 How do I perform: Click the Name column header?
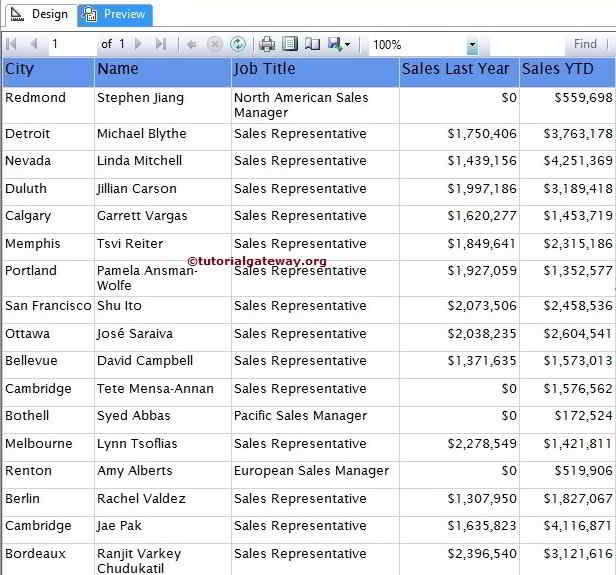coord(163,72)
